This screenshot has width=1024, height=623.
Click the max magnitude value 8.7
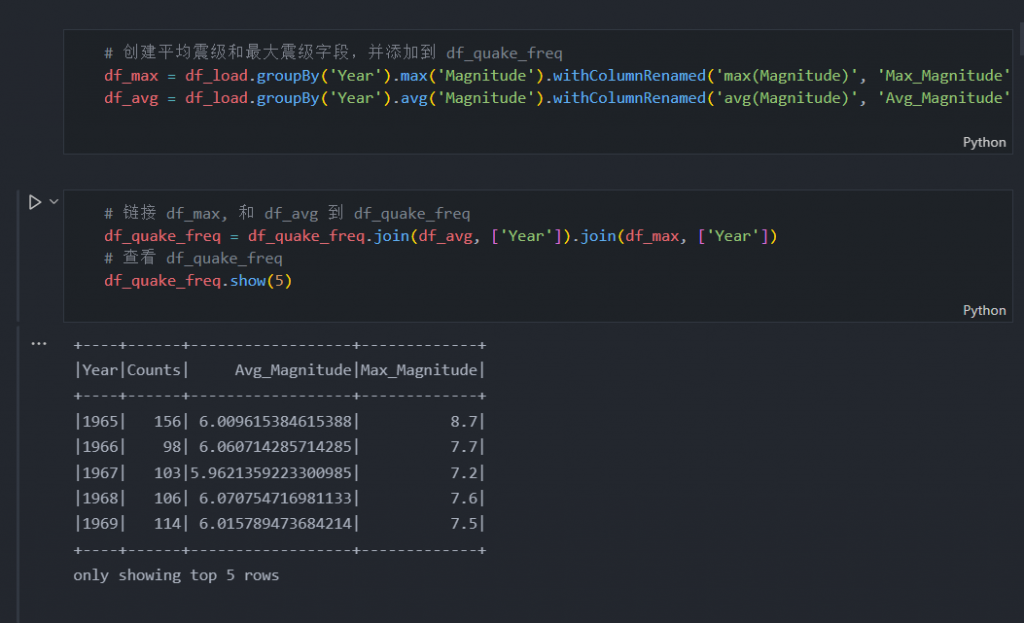pos(464,421)
